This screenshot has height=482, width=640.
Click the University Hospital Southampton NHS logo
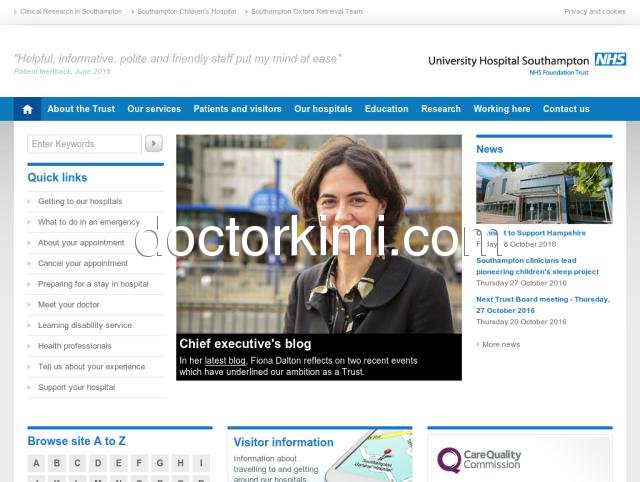pos(526,64)
